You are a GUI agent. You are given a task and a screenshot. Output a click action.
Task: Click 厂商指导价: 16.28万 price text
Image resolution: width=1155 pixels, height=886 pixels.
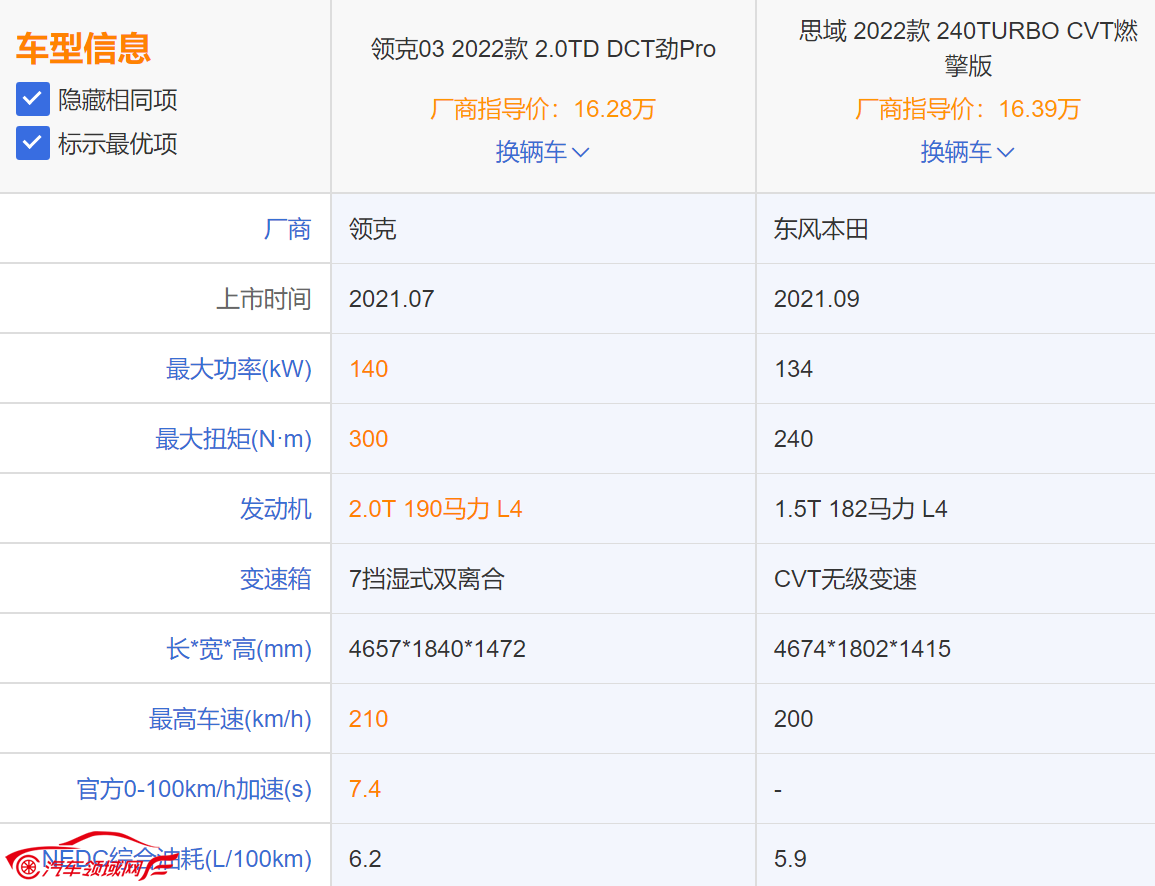(543, 109)
